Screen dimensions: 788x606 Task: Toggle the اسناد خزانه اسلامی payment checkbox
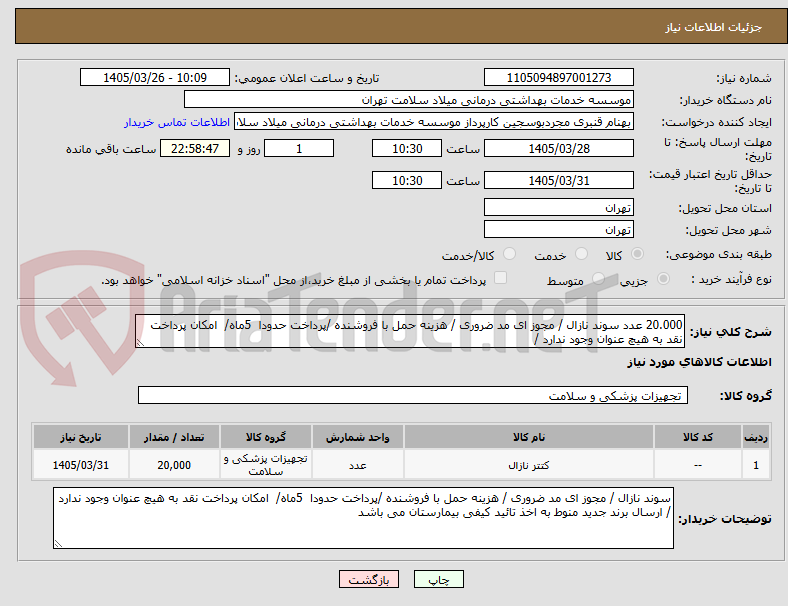(501, 278)
